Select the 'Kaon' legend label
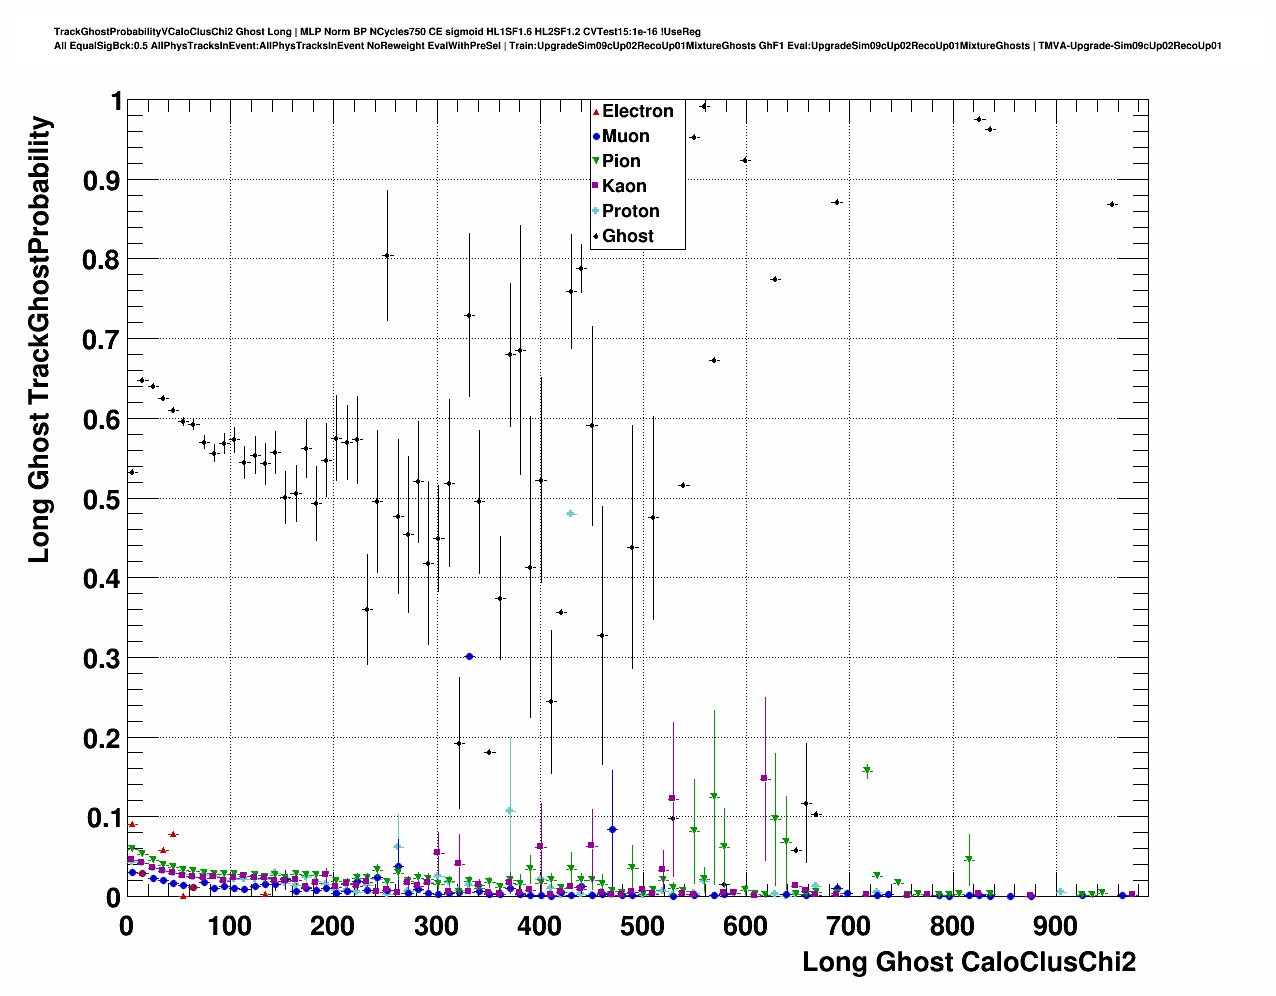 [x=625, y=186]
